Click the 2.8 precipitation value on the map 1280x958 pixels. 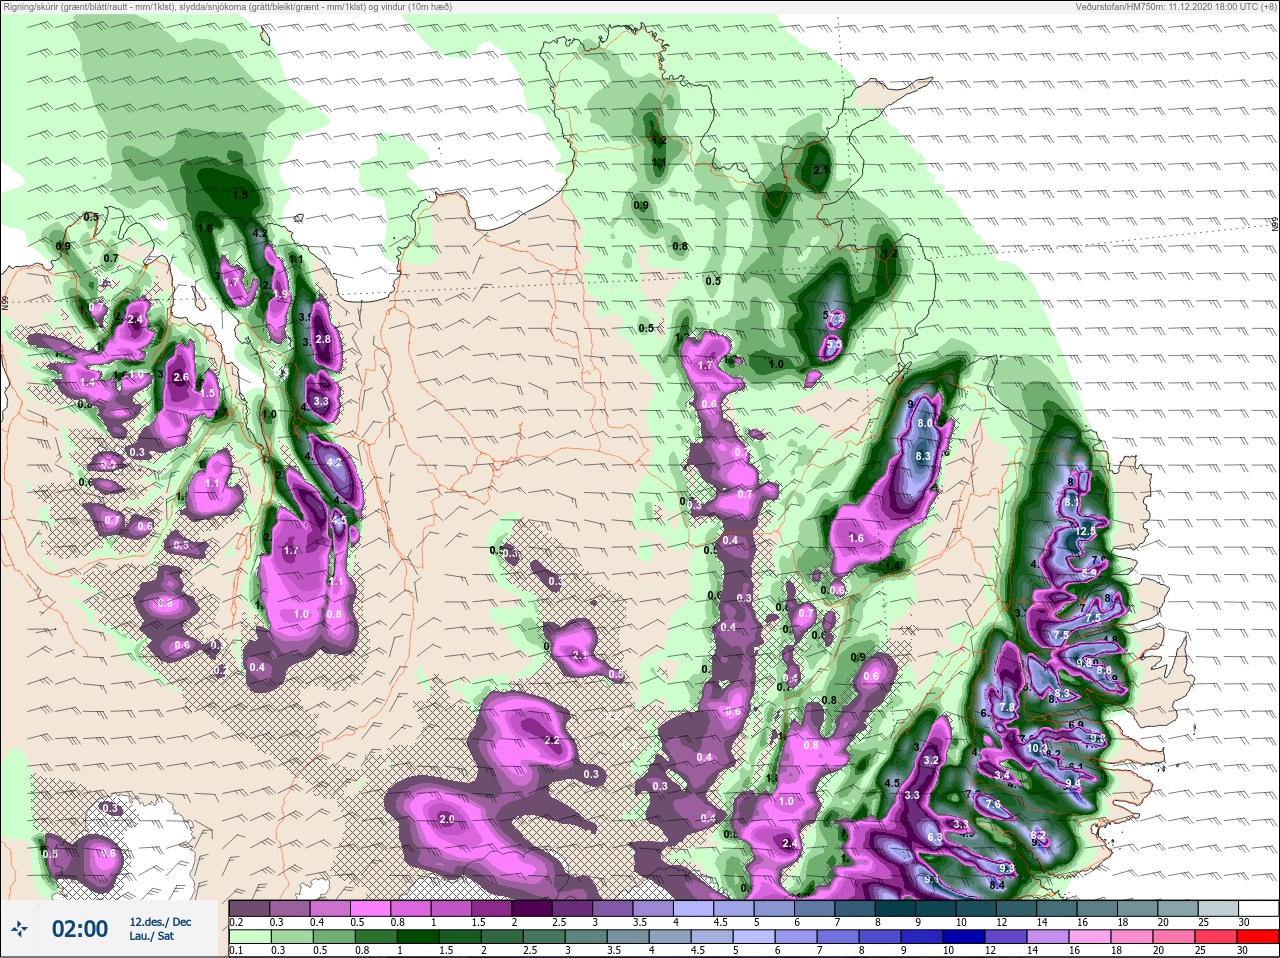(x=323, y=339)
